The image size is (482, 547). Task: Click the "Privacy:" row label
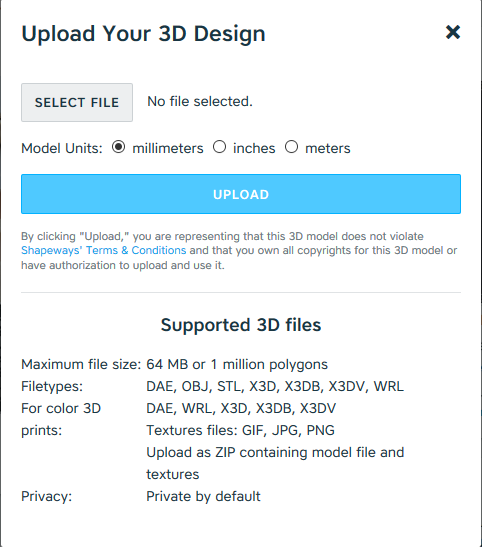[47, 496]
